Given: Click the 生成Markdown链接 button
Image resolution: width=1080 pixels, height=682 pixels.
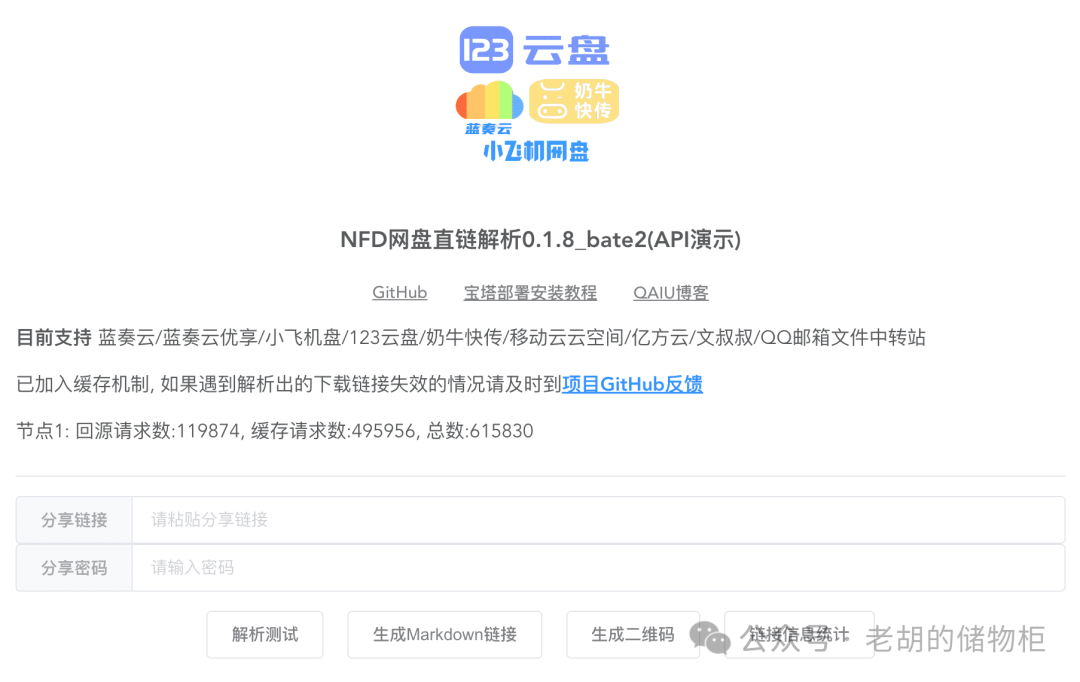Looking at the screenshot, I should click(x=445, y=634).
